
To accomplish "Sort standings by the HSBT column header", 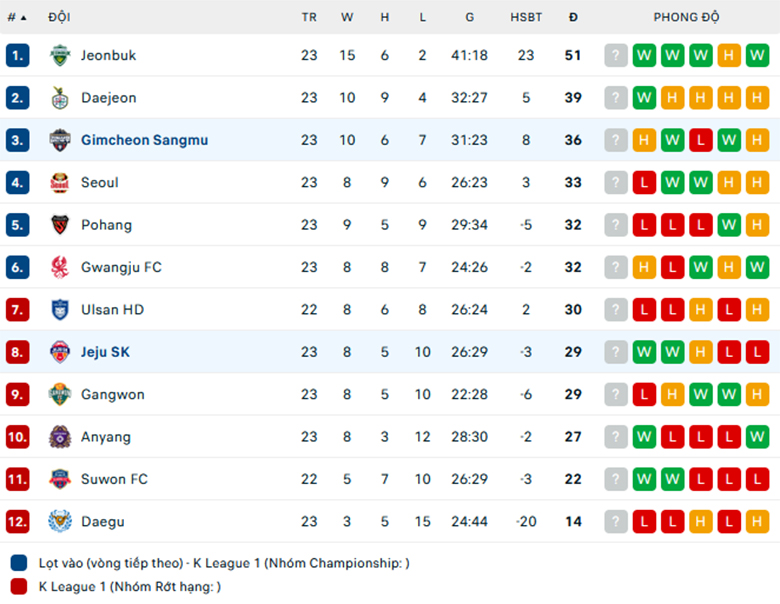I will [526, 17].
